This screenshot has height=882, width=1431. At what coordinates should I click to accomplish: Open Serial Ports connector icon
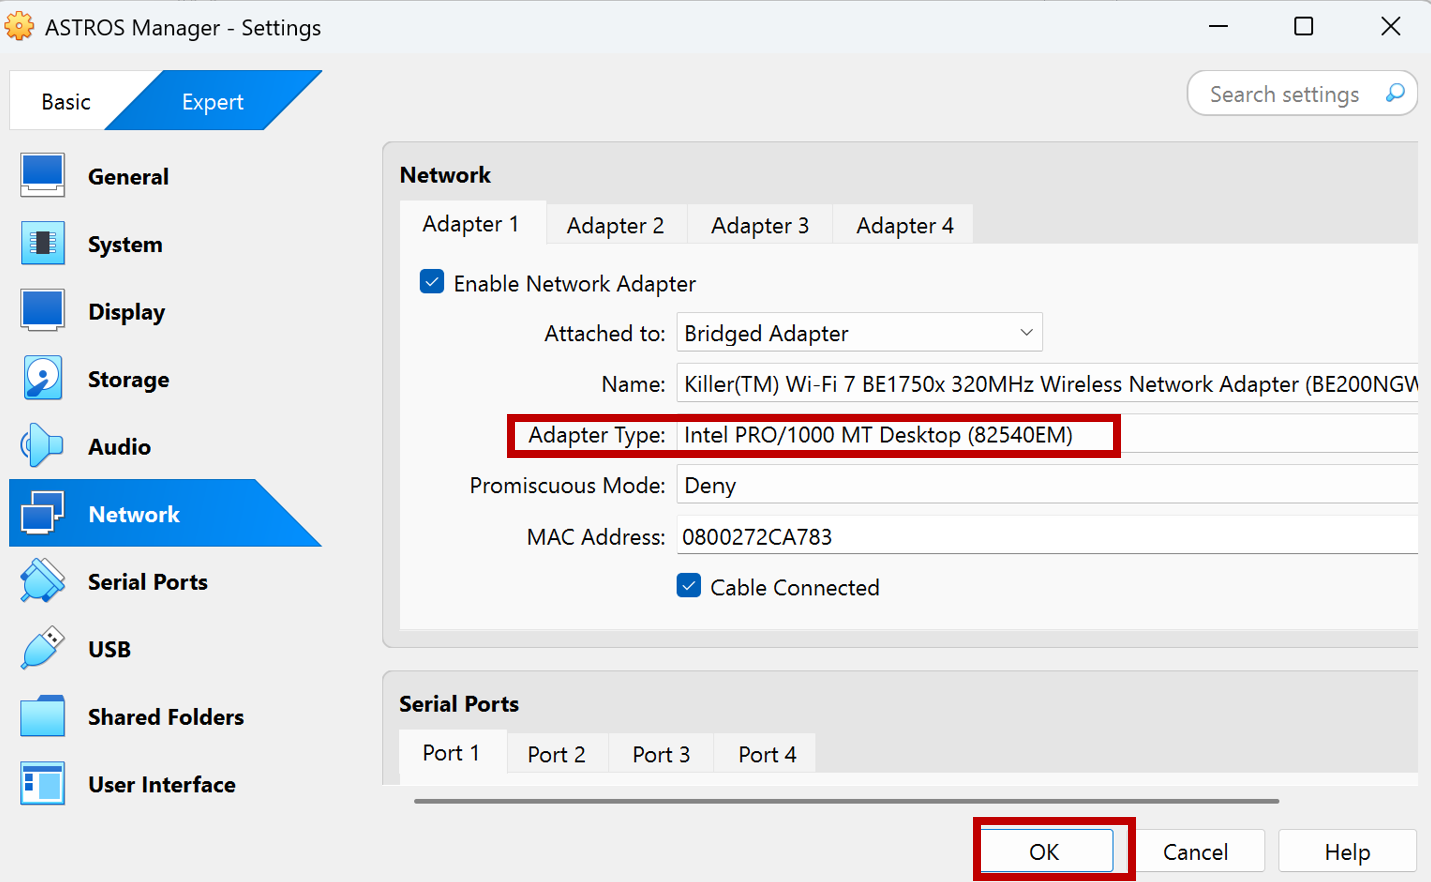coord(42,581)
